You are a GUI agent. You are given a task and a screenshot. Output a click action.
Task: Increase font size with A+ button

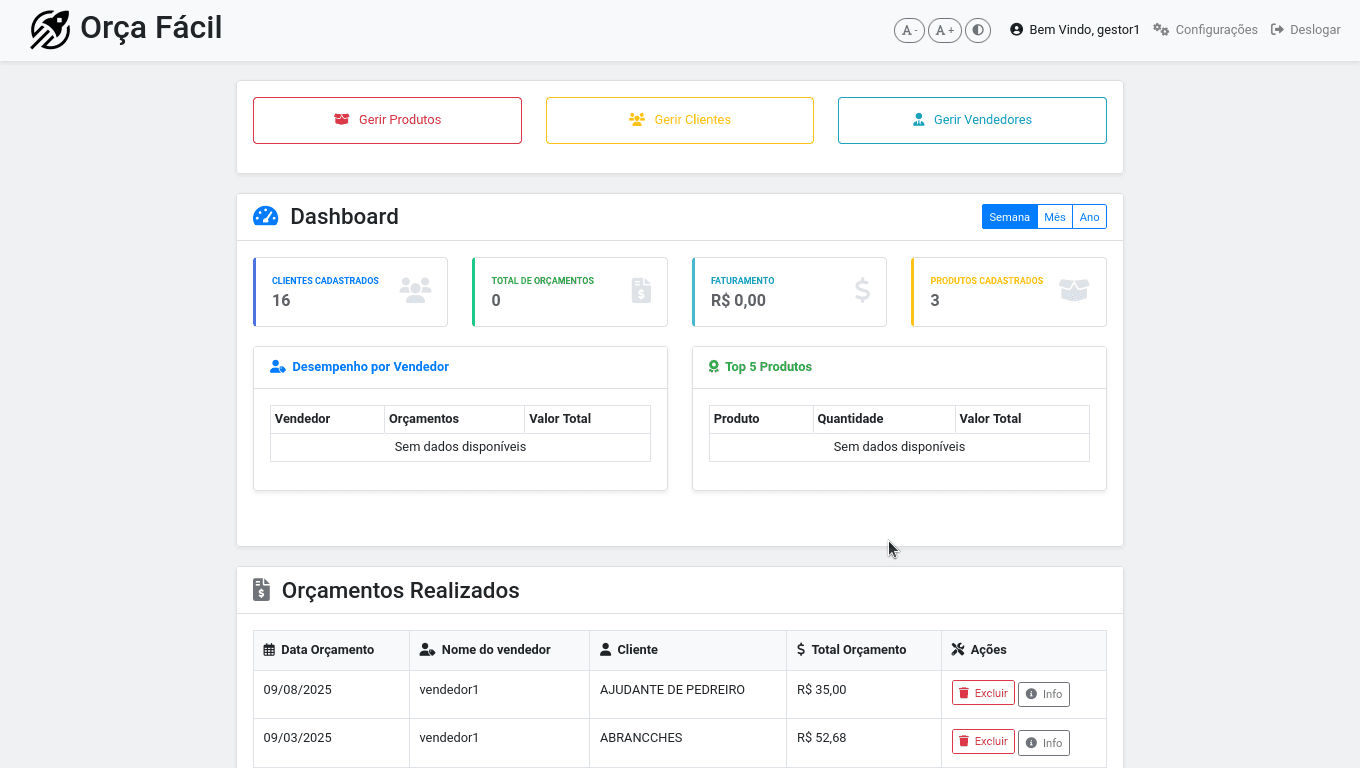944,30
